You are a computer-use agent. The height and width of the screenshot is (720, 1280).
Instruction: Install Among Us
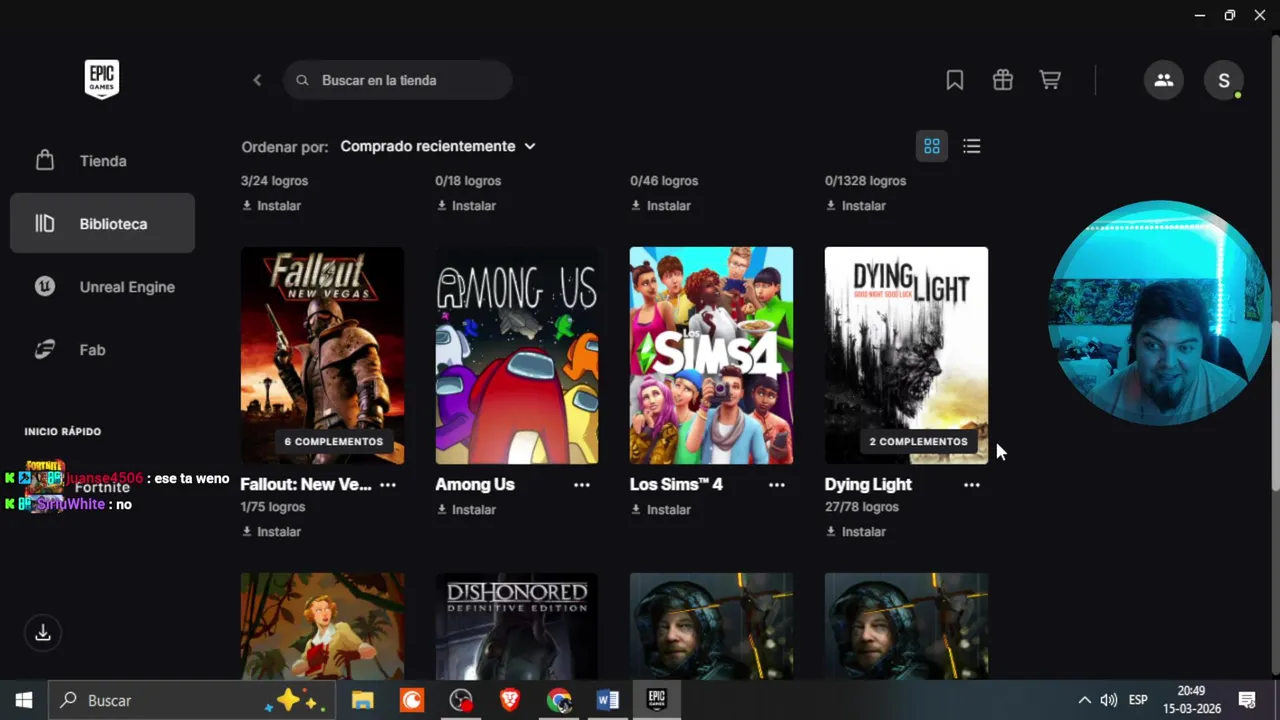point(466,510)
